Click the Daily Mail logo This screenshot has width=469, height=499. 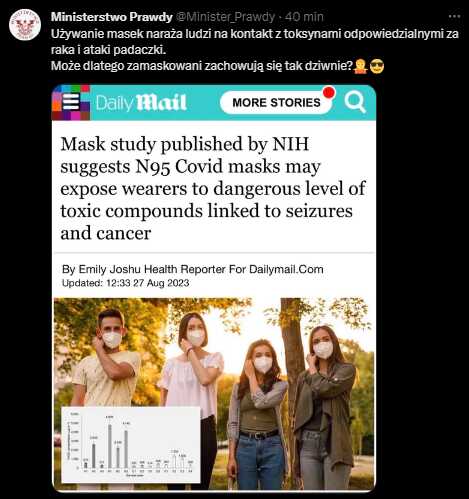[x=141, y=103]
